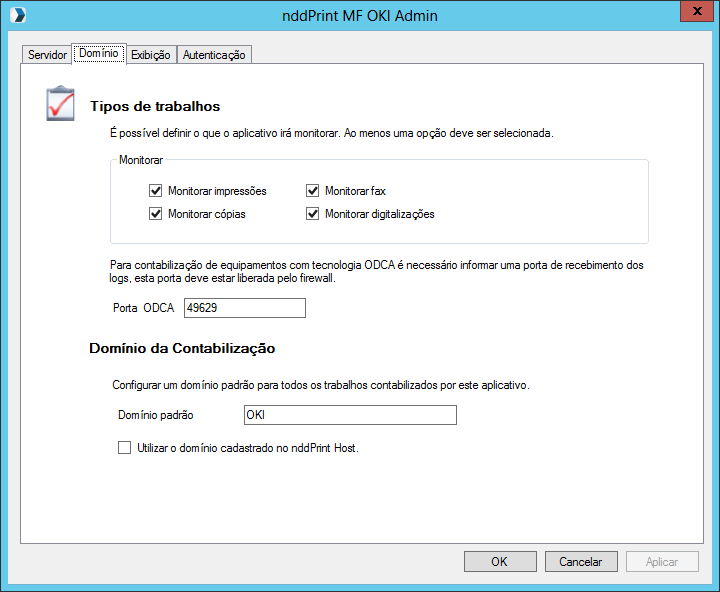Click the Cancelar button
720x592 pixels.
click(x=580, y=562)
